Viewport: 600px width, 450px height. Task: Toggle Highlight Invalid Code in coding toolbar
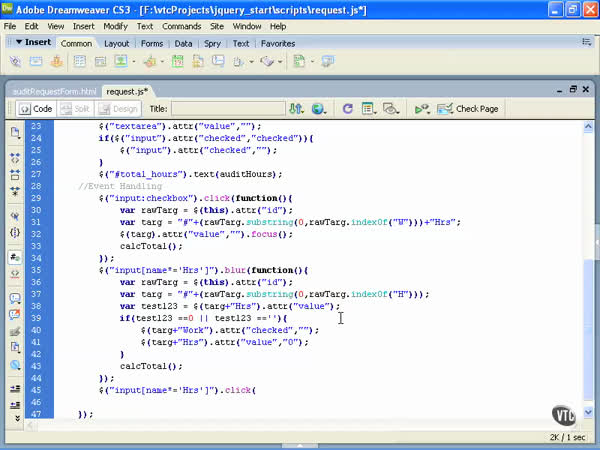pyautogui.click(x=15, y=274)
